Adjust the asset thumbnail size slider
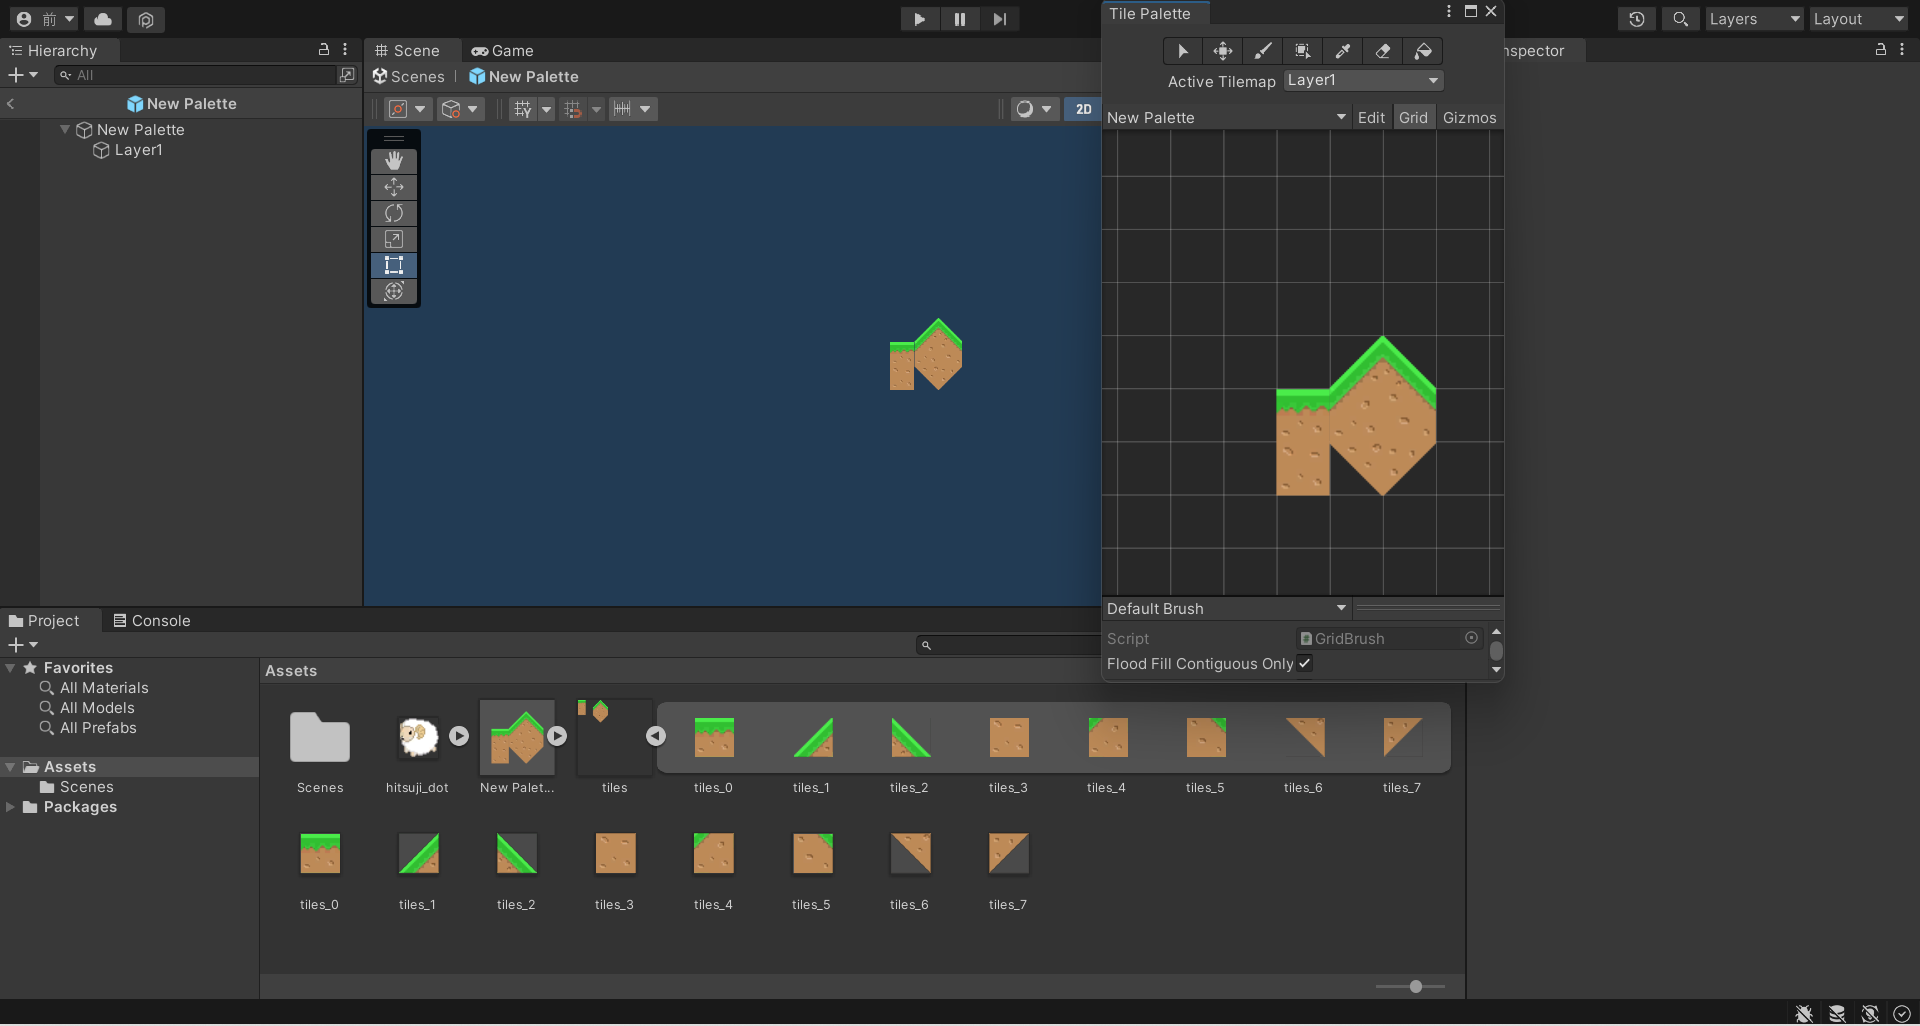The image size is (1920, 1026). (x=1415, y=987)
